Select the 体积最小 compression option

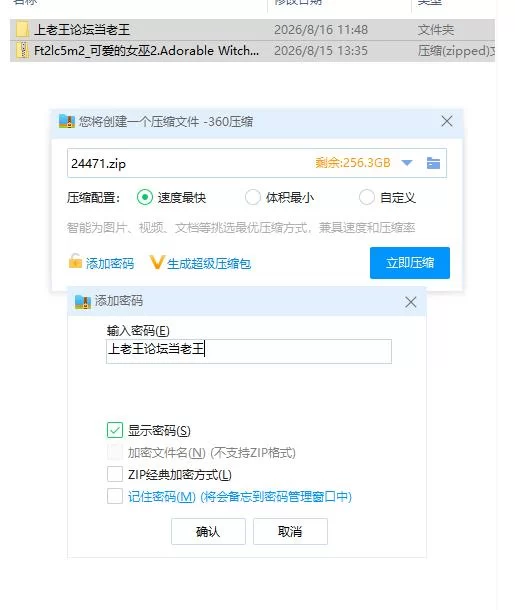point(252,197)
